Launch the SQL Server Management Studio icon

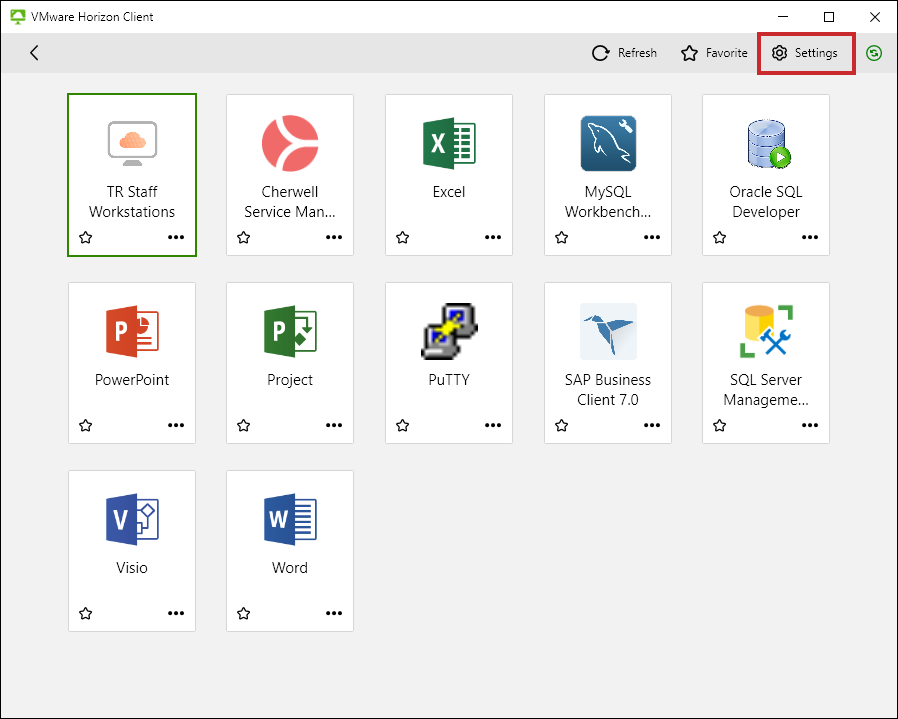(x=766, y=331)
